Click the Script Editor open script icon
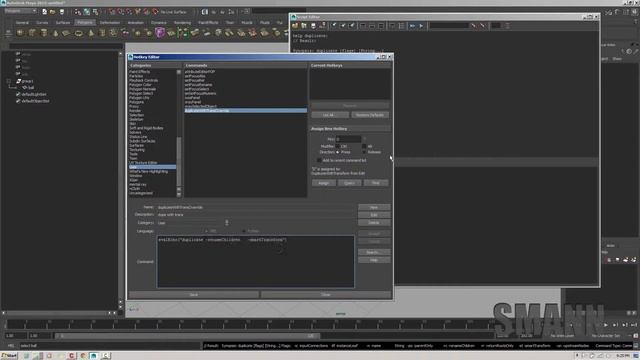Image resolution: width=640 pixels, height=360 pixels. pos(295,26)
